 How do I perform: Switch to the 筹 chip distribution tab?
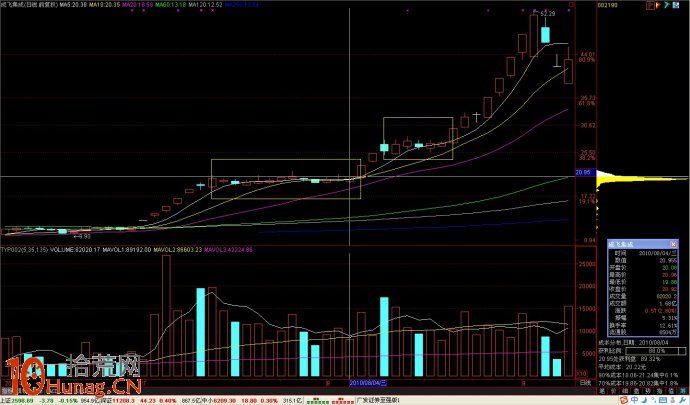(683, 391)
